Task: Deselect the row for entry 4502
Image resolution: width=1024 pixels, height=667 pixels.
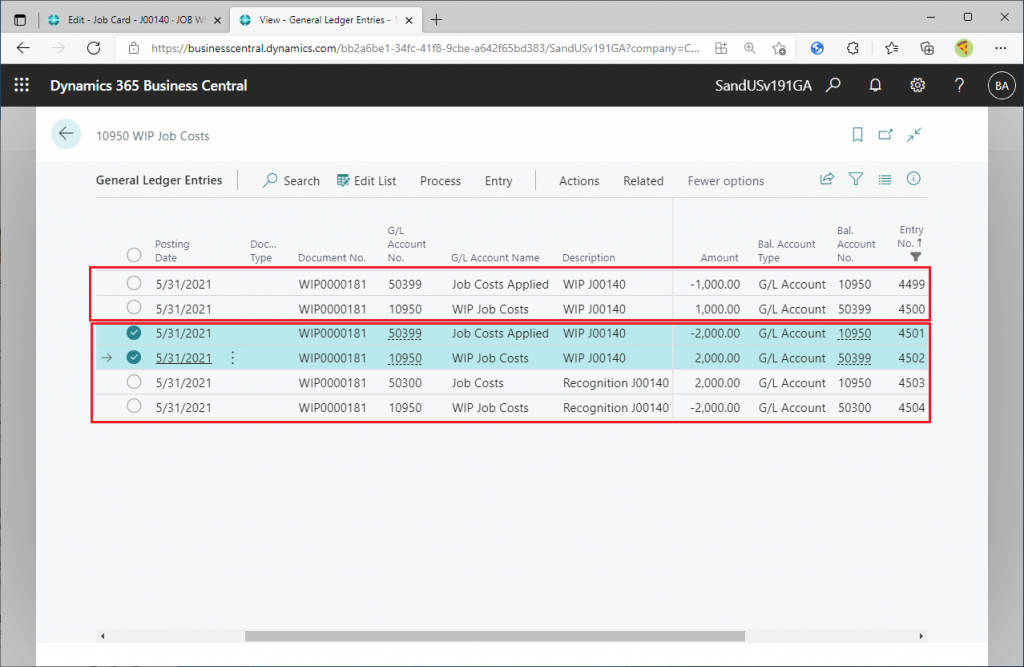Action: pos(134,357)
